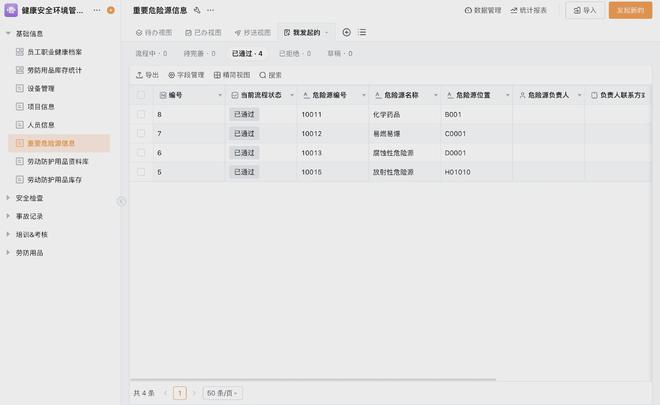This screenshot has width=660, height=405.
Task: Open 员工职业健康档案 in the sidebar
Action: (x=59, y=52)
